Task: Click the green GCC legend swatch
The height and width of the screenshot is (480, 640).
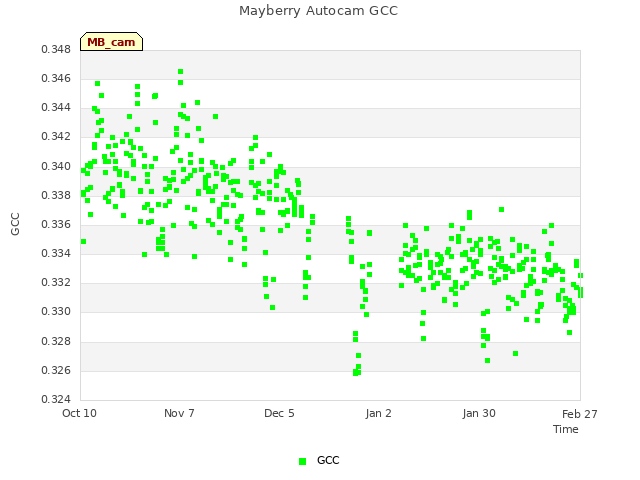Action: point(302,461)
